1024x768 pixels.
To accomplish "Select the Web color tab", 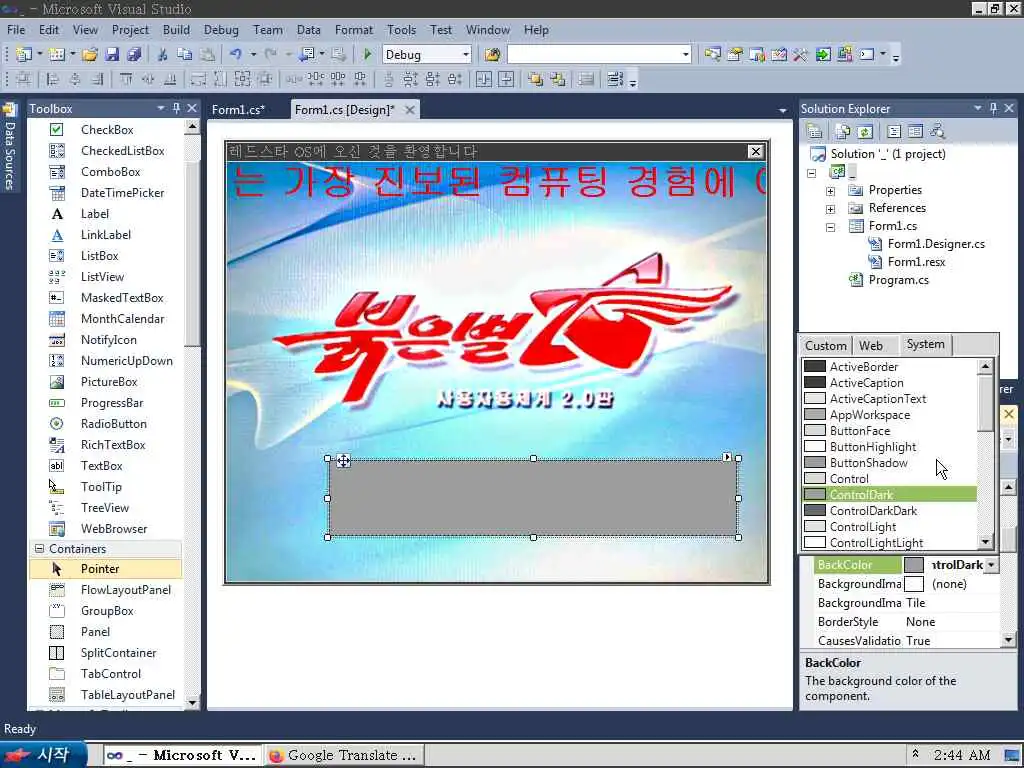I will (x=871, y=345).
